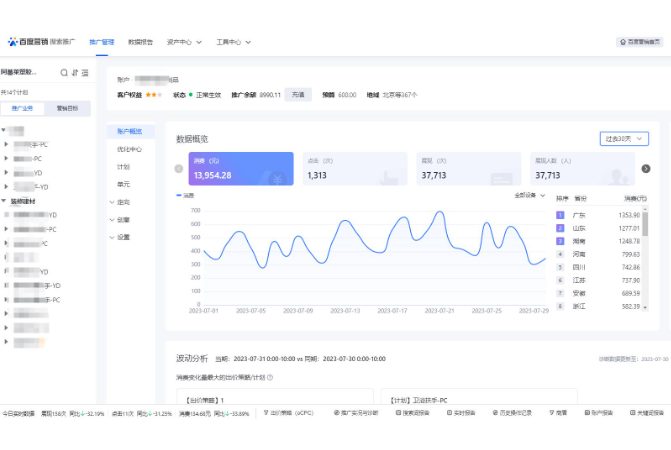The height and width of the screenshot is (450, 671).
Task: Select the 展现人数 (人) 37,713 metric card
Action: [582, 169]
